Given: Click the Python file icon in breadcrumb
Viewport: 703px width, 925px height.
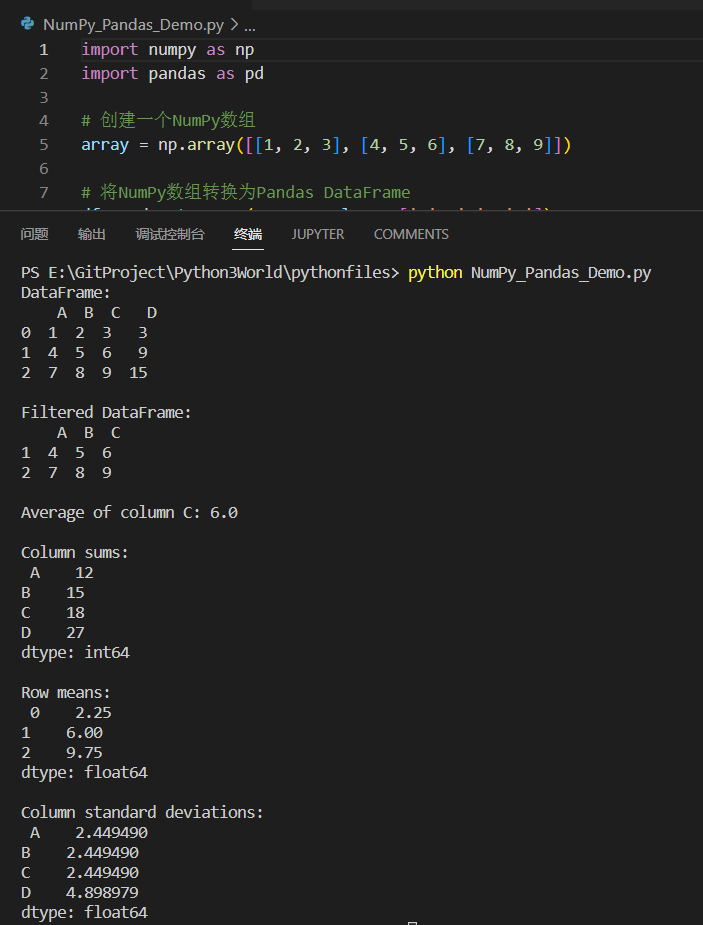Looking at the screenshot, I should click(27, 24).
